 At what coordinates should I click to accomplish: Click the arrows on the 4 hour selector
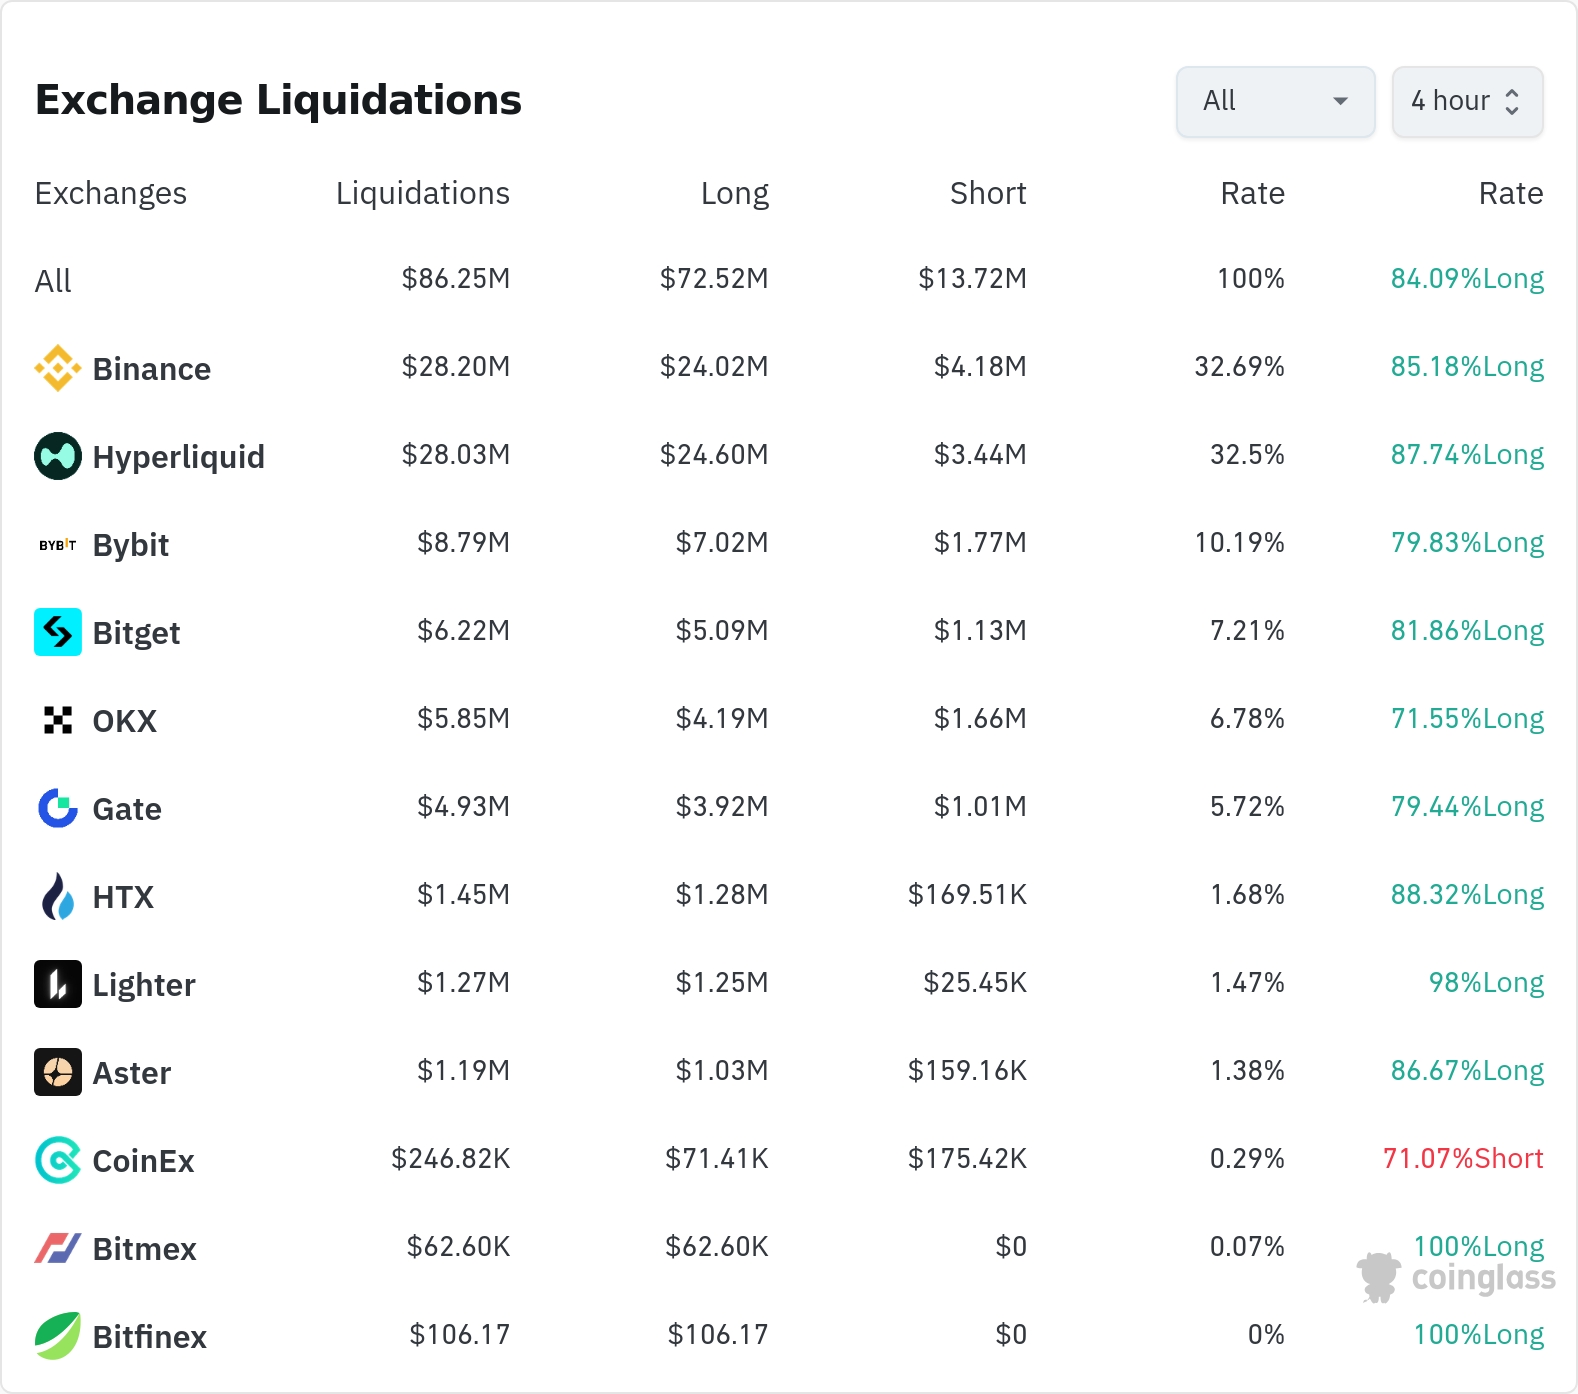(1512, 101)
